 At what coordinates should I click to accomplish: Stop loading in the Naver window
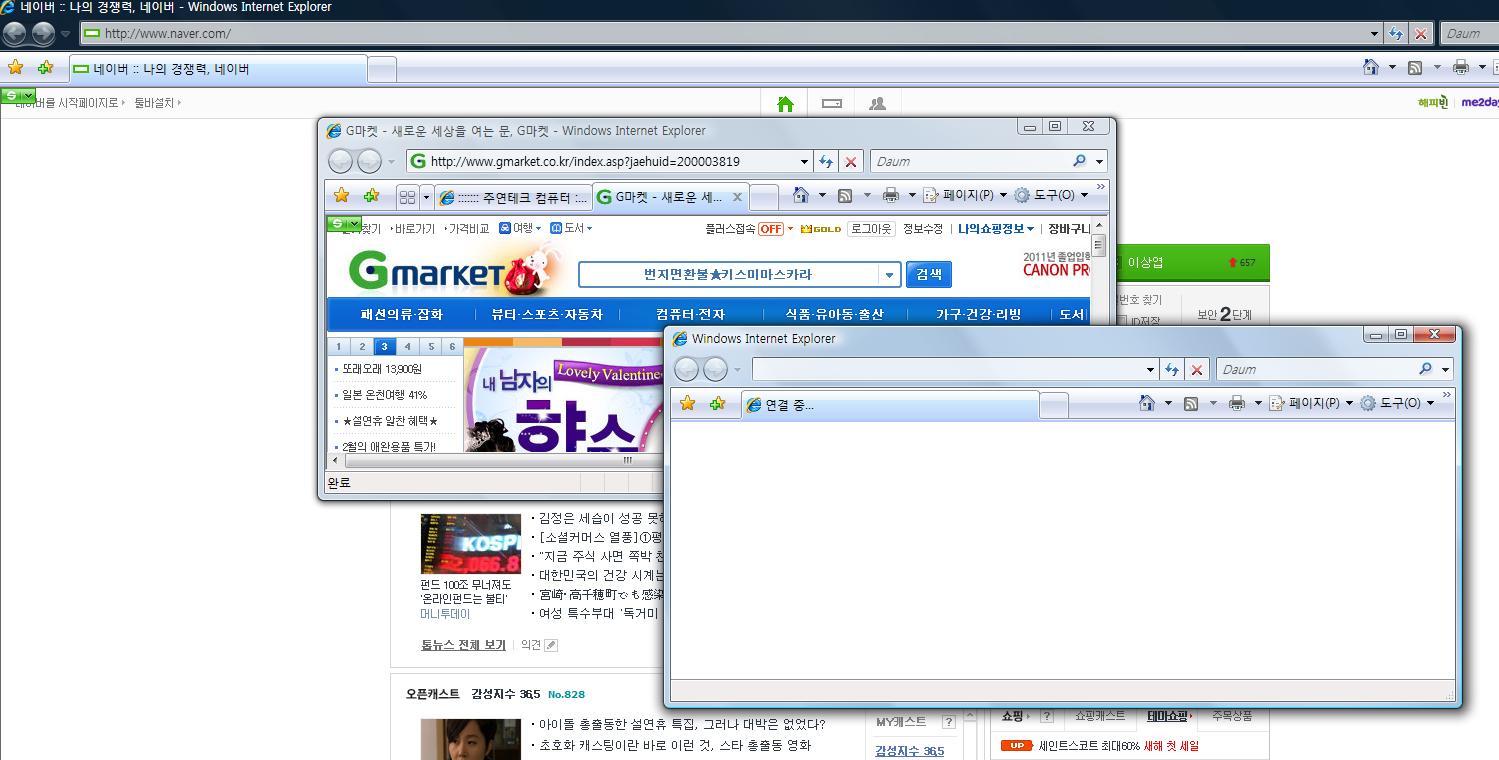[x=1420, y=33]
